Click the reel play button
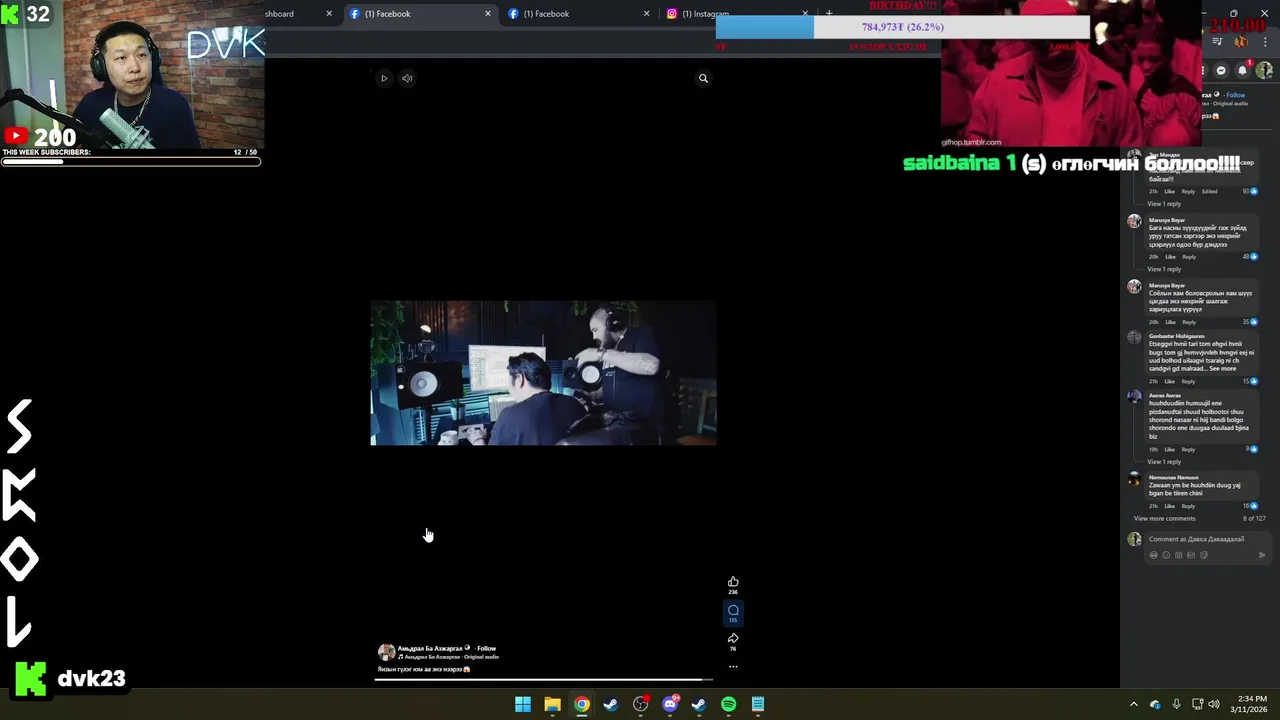This screenshot has width=1280, height=720. click(384, 78)
